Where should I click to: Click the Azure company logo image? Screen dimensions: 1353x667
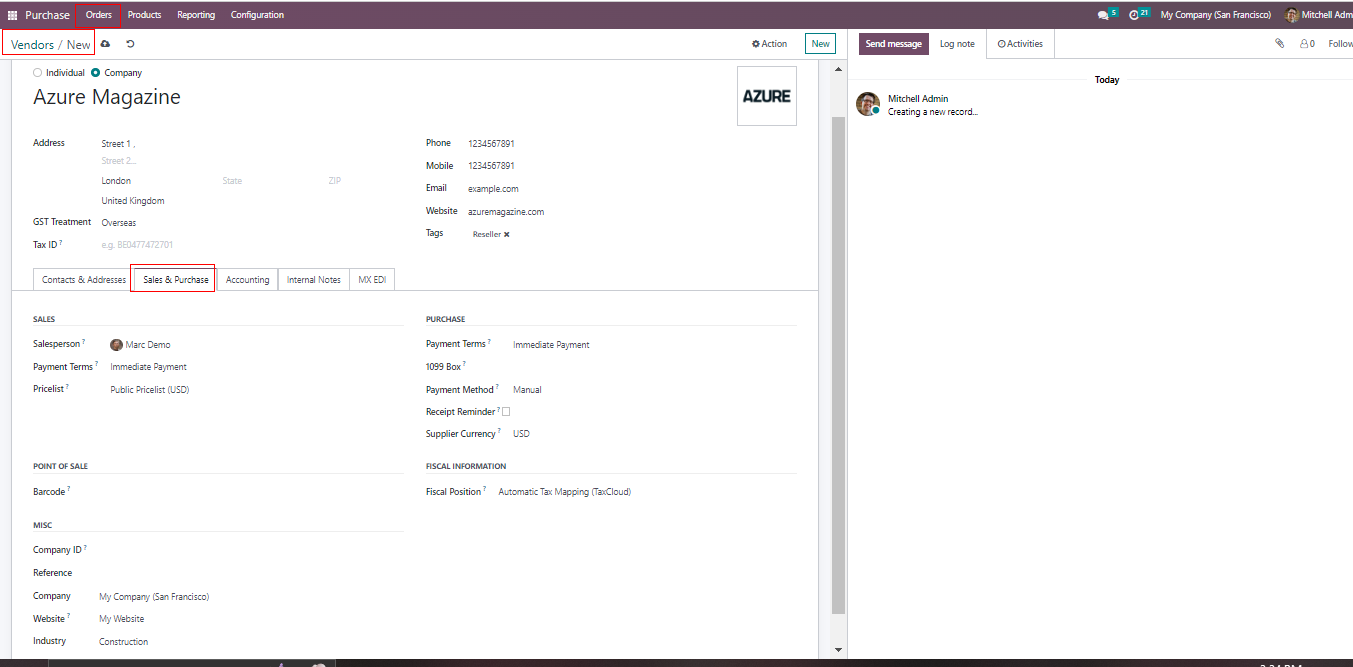pyautogui.click(x=766, y=96)
